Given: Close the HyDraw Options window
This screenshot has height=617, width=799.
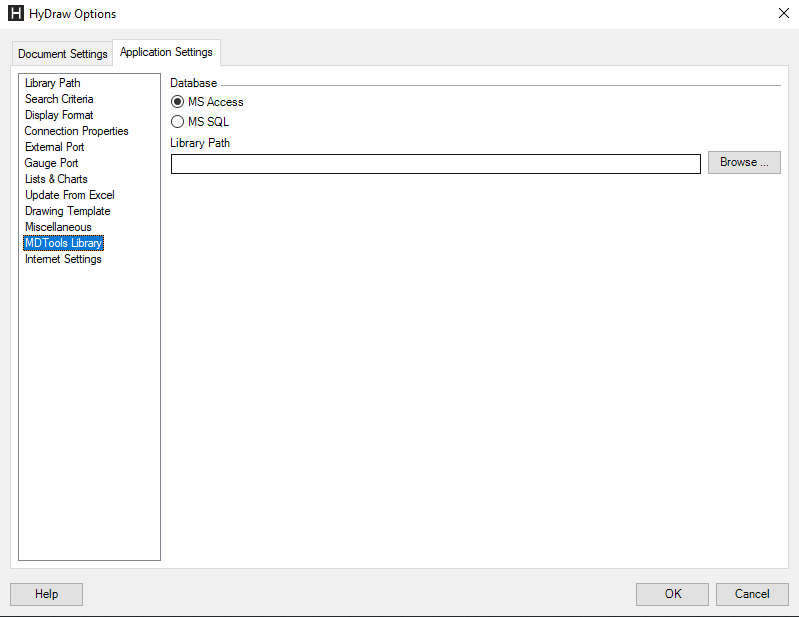Looking at the screenshot, I should click(784, 13).
